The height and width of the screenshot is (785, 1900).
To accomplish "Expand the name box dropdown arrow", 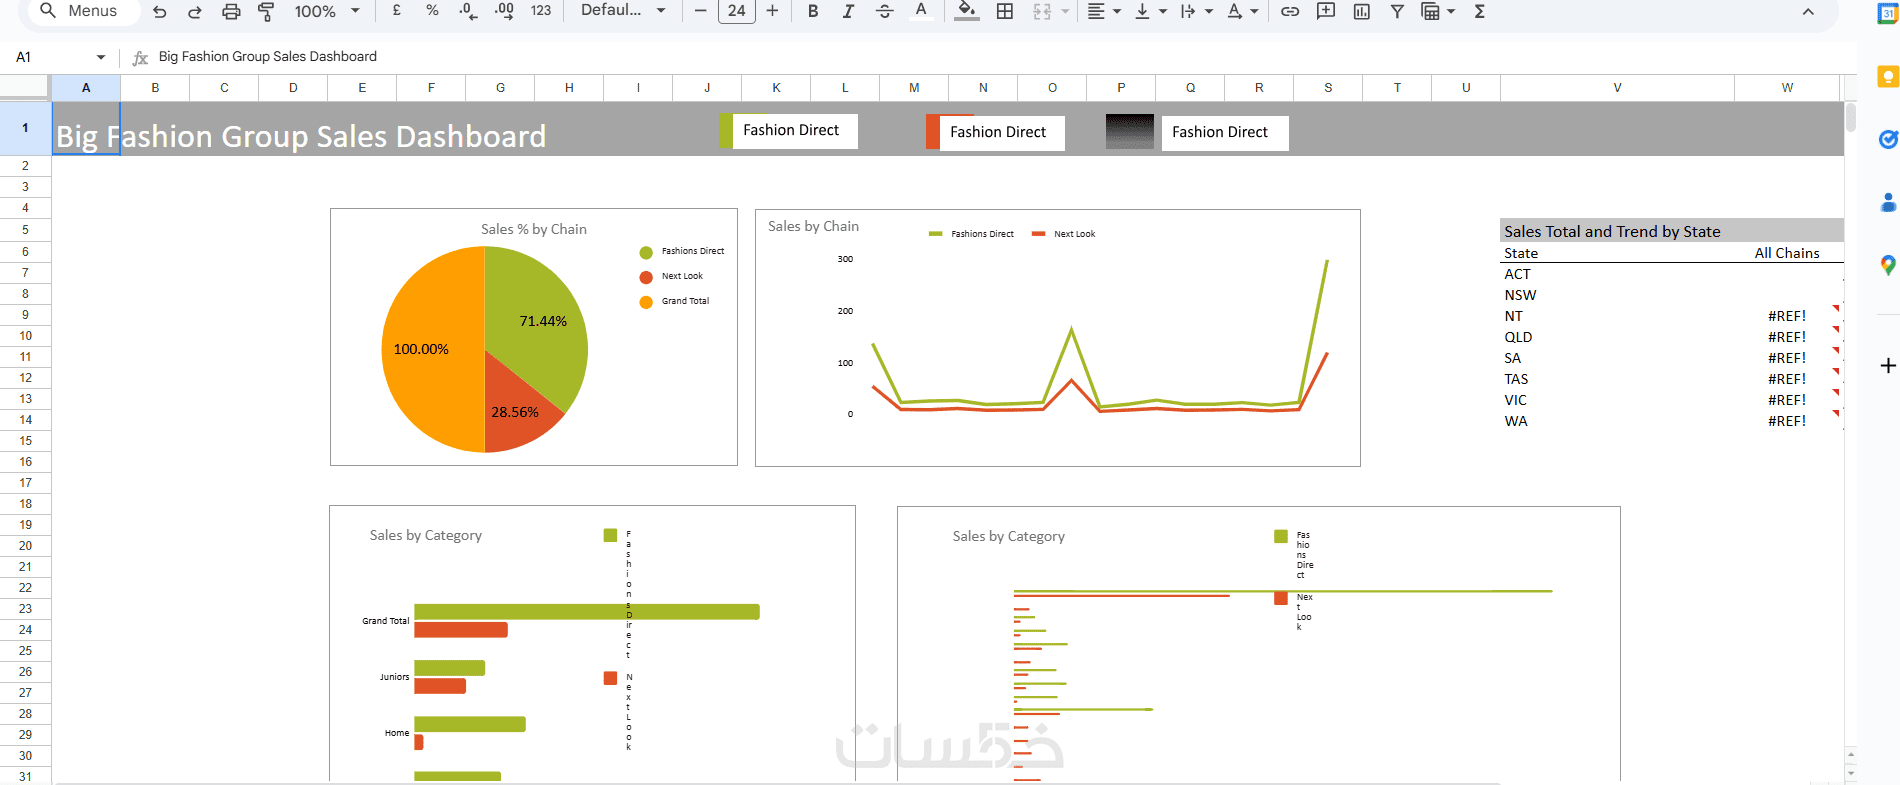I will (x=101, y=57).
